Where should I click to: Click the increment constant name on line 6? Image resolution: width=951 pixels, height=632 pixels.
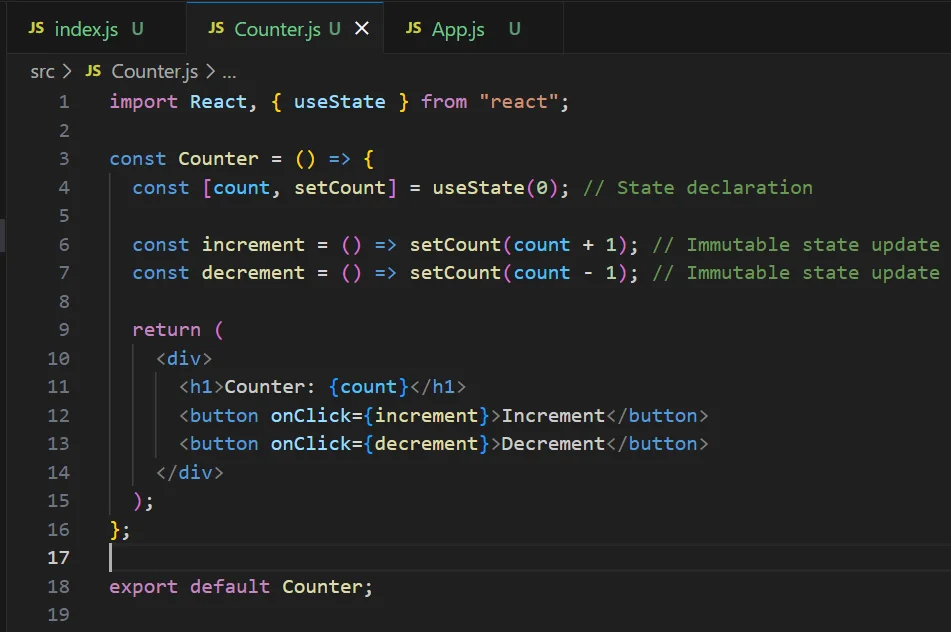pos(253,245)
